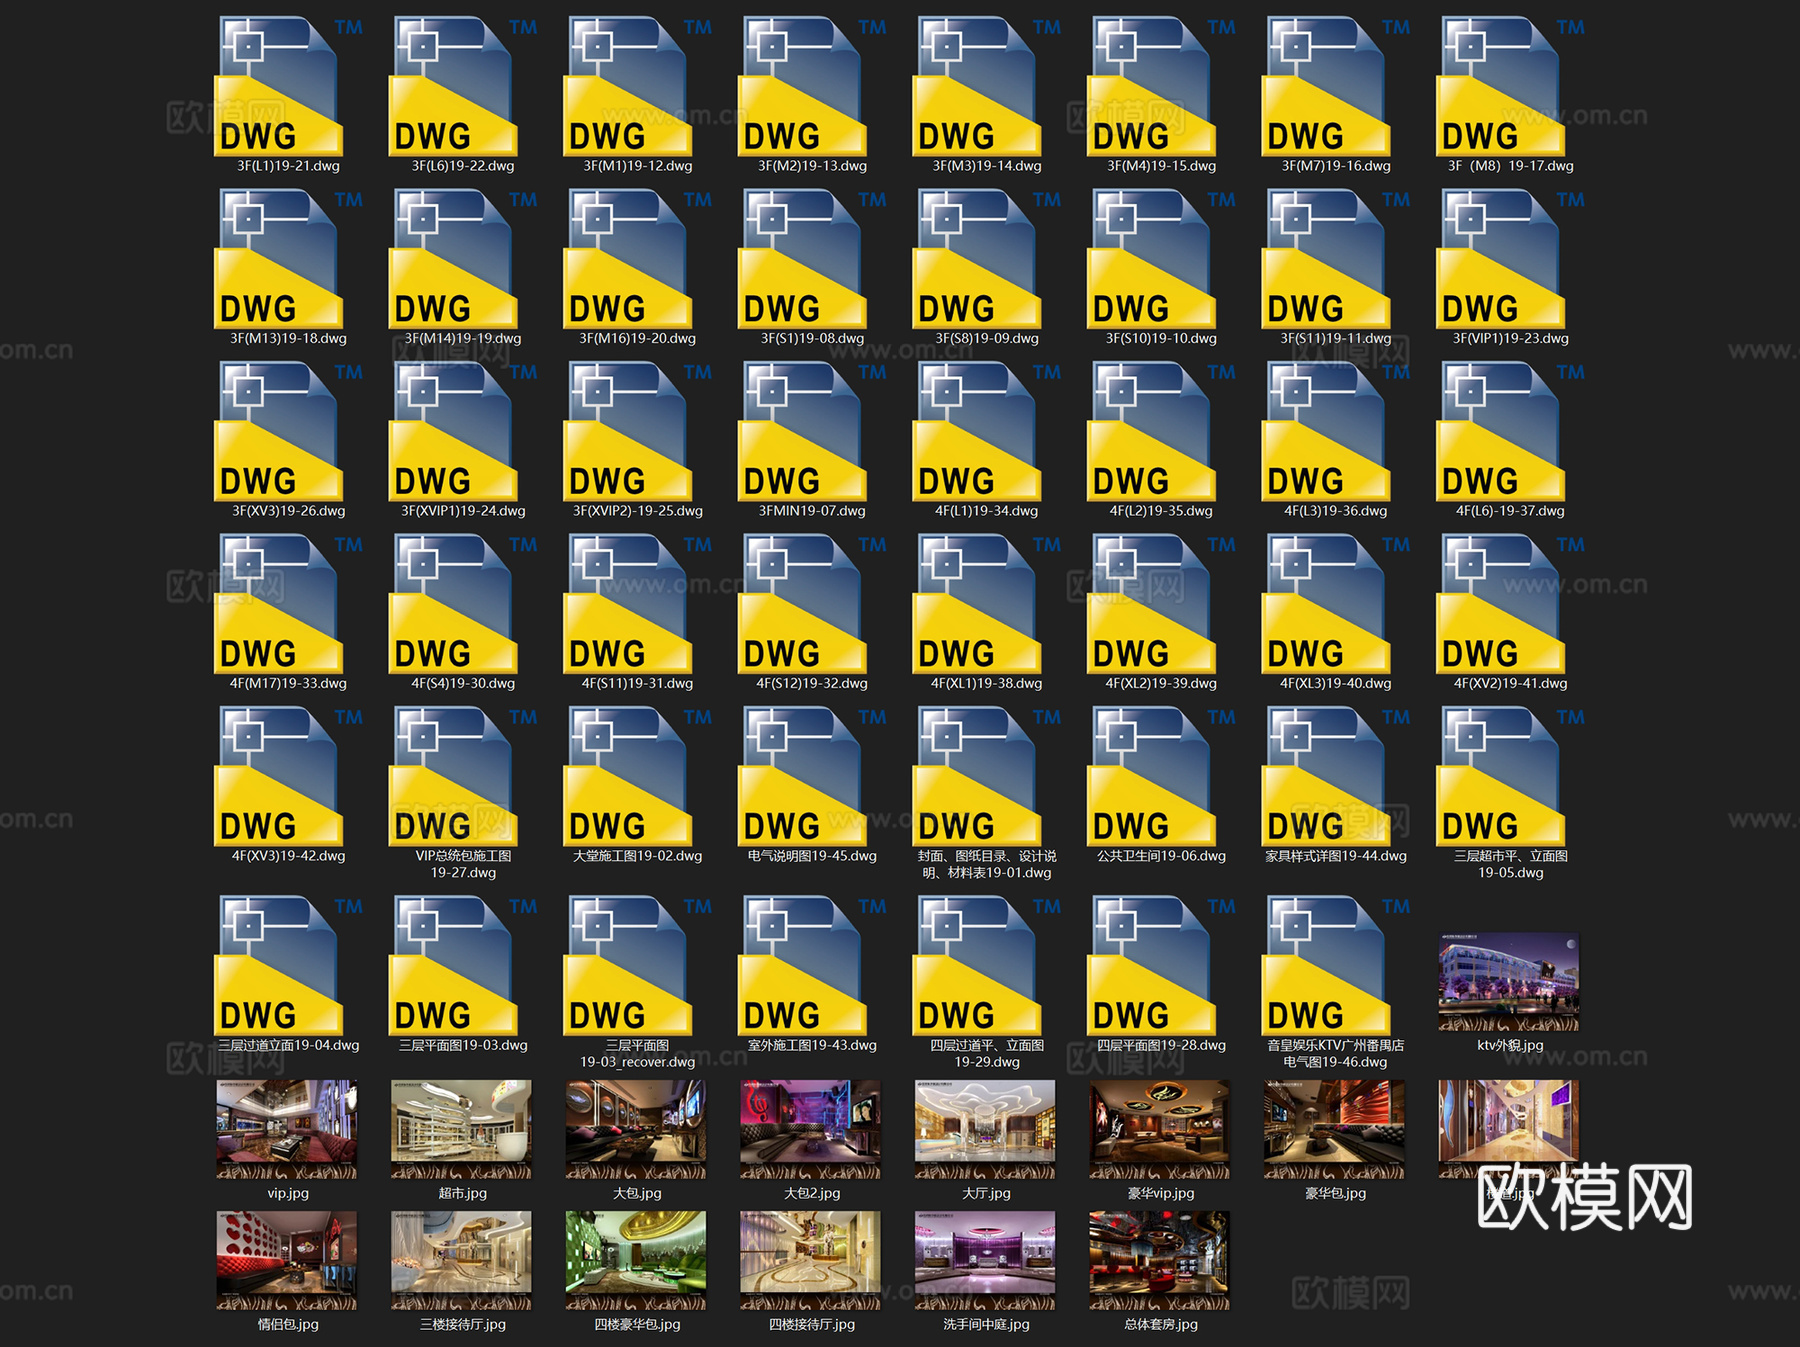Click the 4F(L6)-19-37.dwg file icon
This screenshot has height=1347, width=1800.
[1500, 431]
